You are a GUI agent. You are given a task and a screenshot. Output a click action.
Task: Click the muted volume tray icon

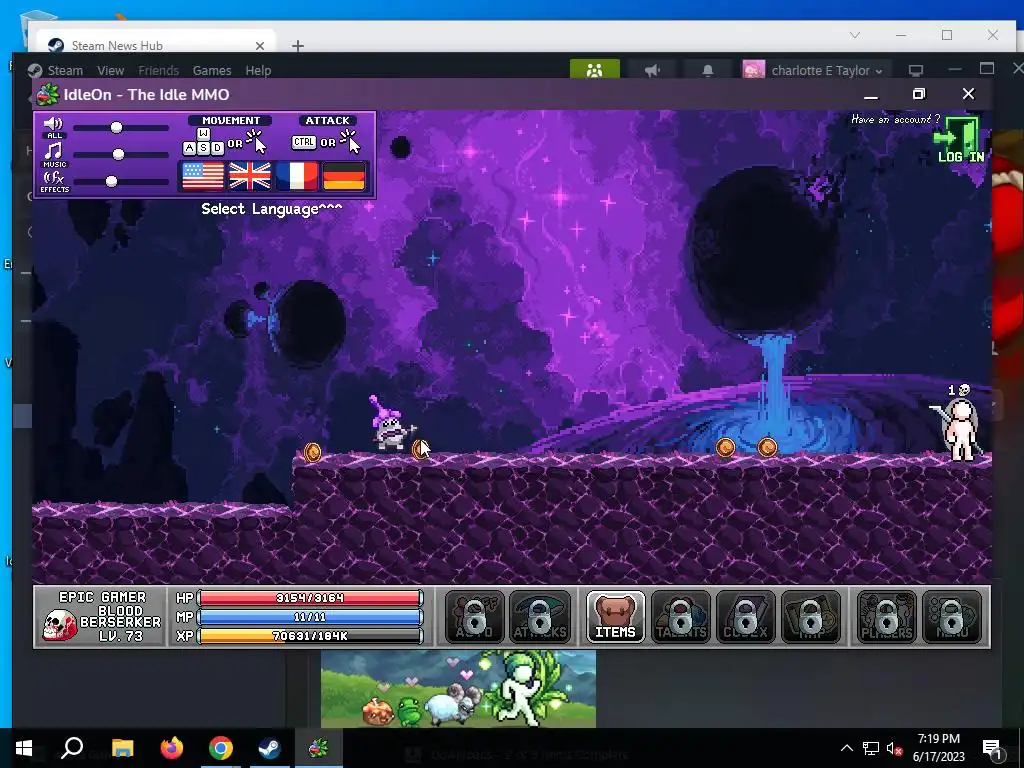(893, 748)
